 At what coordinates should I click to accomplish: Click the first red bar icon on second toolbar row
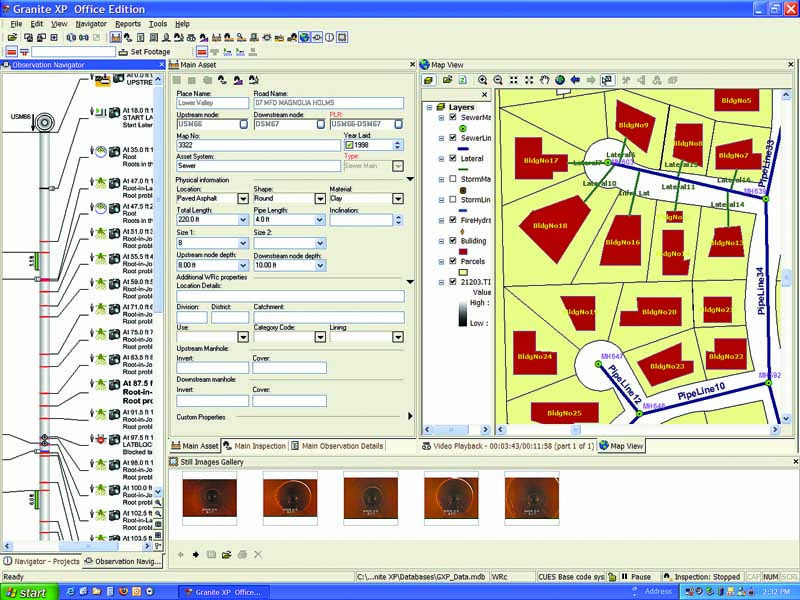[x=11, y=52]
